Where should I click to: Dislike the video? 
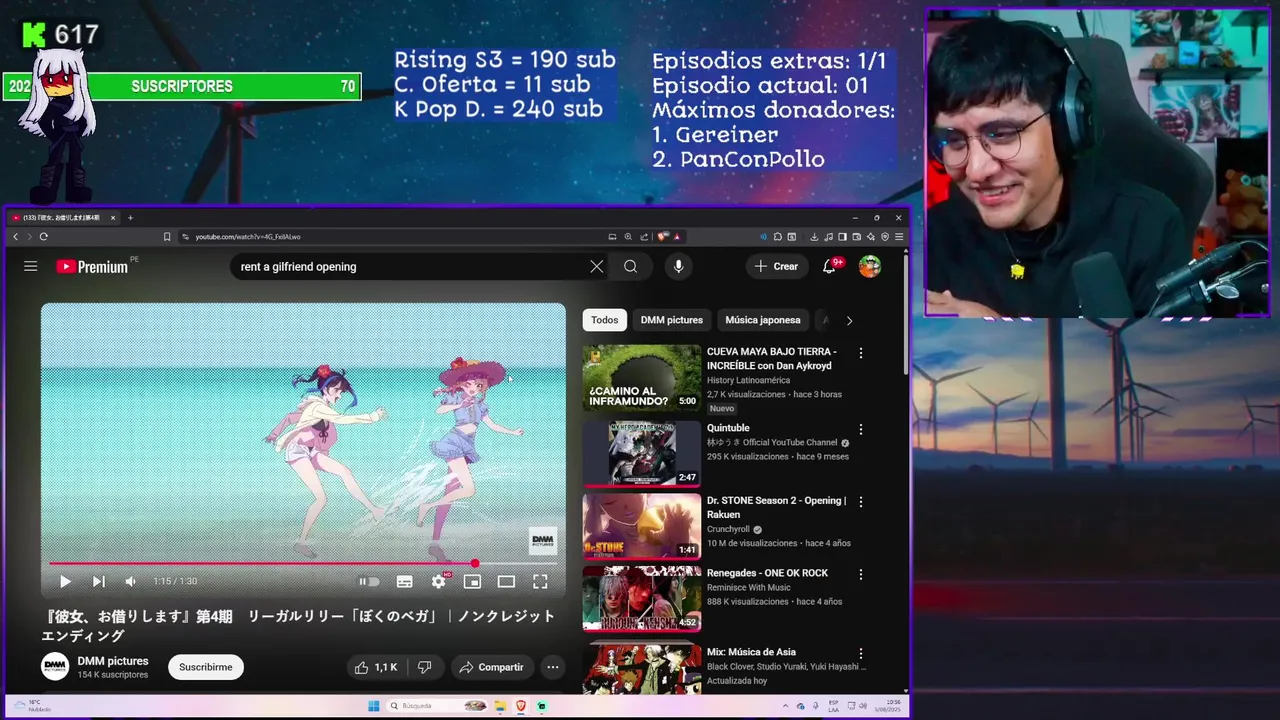424,667
